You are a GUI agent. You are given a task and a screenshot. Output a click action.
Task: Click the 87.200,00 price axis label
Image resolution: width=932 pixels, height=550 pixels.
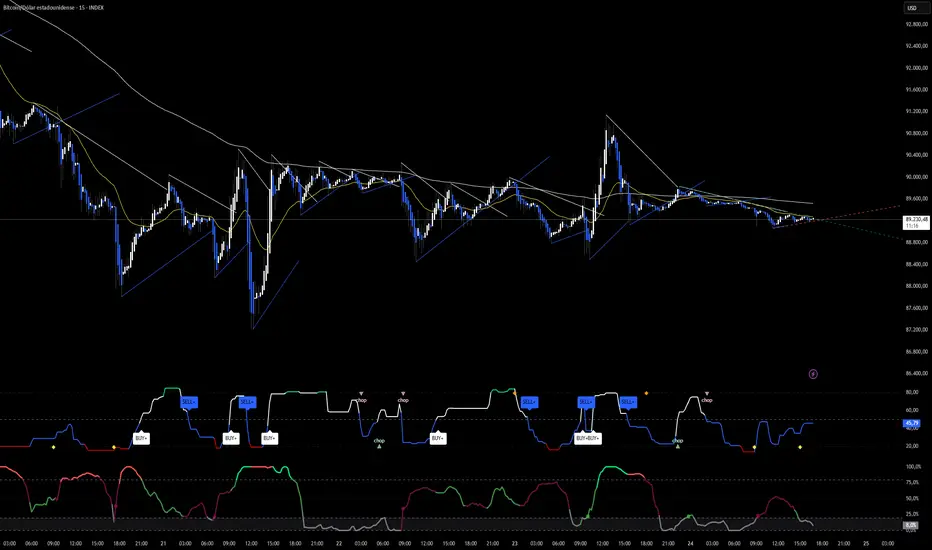(917, 329)
